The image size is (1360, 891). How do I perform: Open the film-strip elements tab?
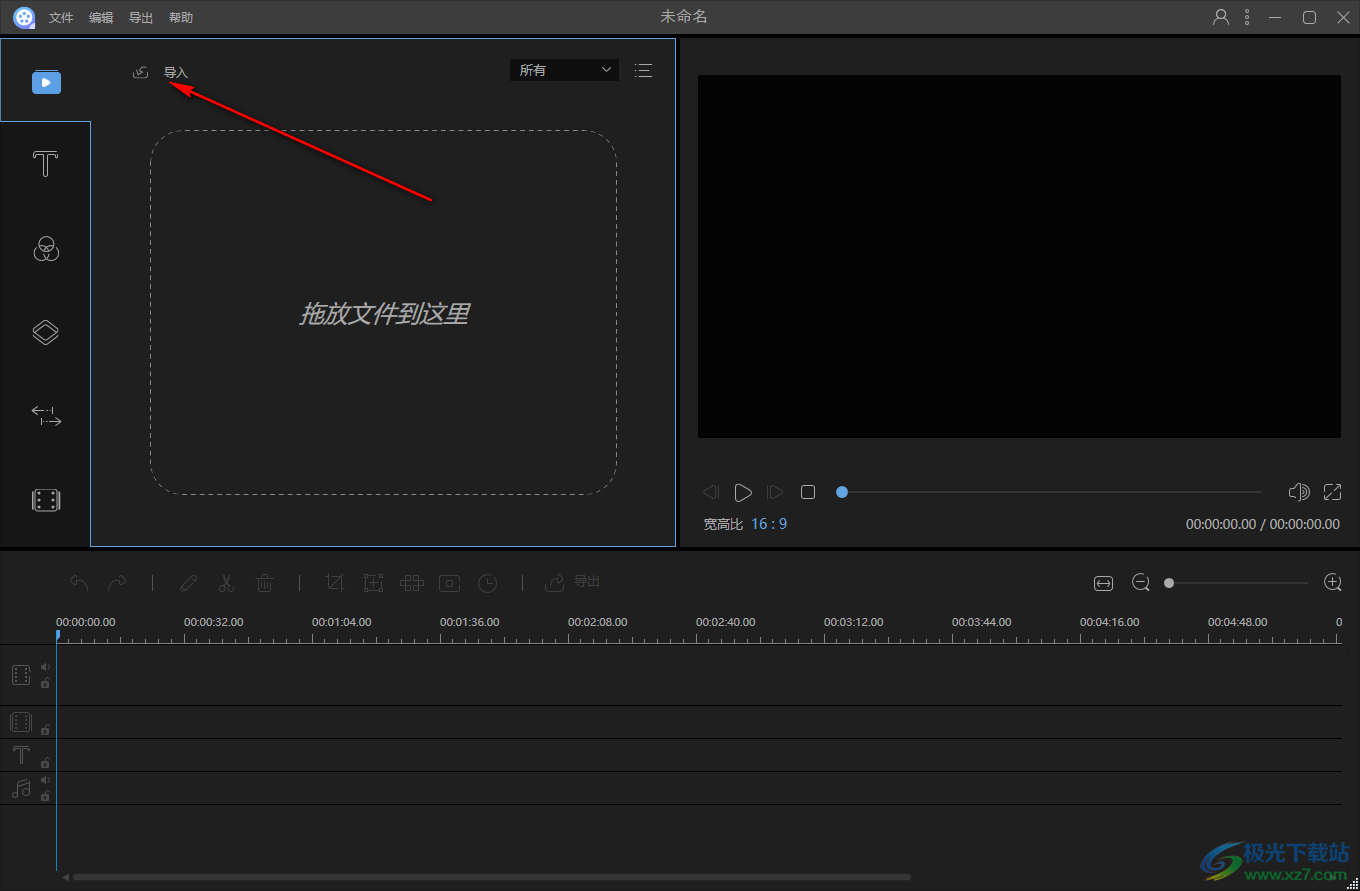pyautogui.click(x=46, y=500)
